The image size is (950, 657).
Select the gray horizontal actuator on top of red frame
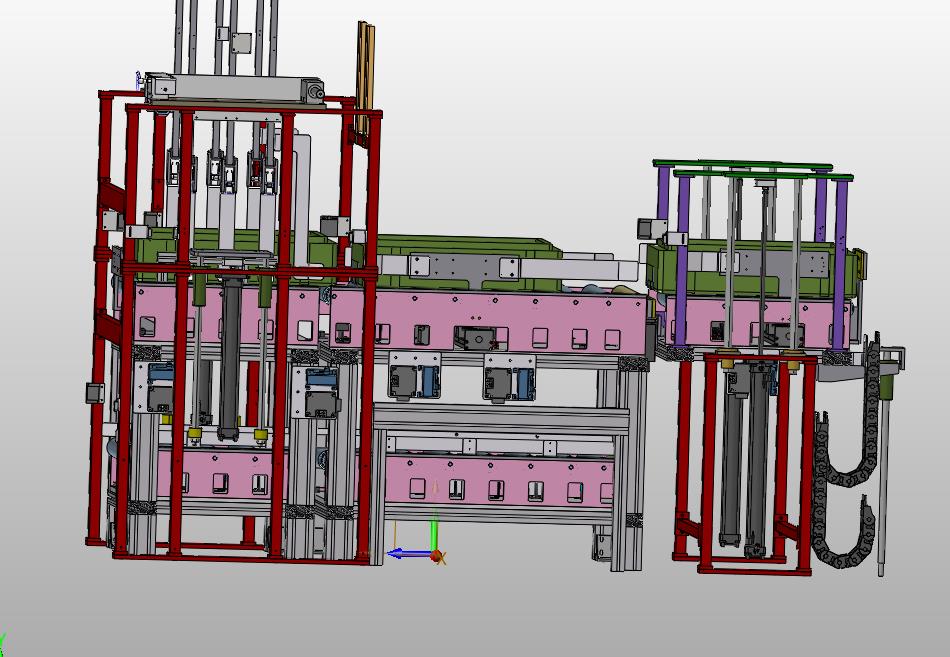(234, 89)
